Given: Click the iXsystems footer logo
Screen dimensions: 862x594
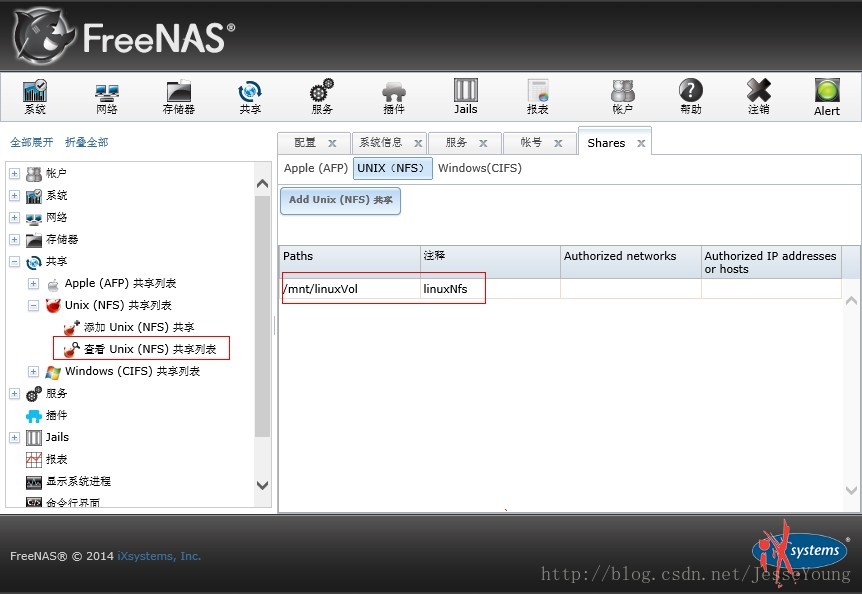Looking at the screenshot, I should (x=800, y=552).
